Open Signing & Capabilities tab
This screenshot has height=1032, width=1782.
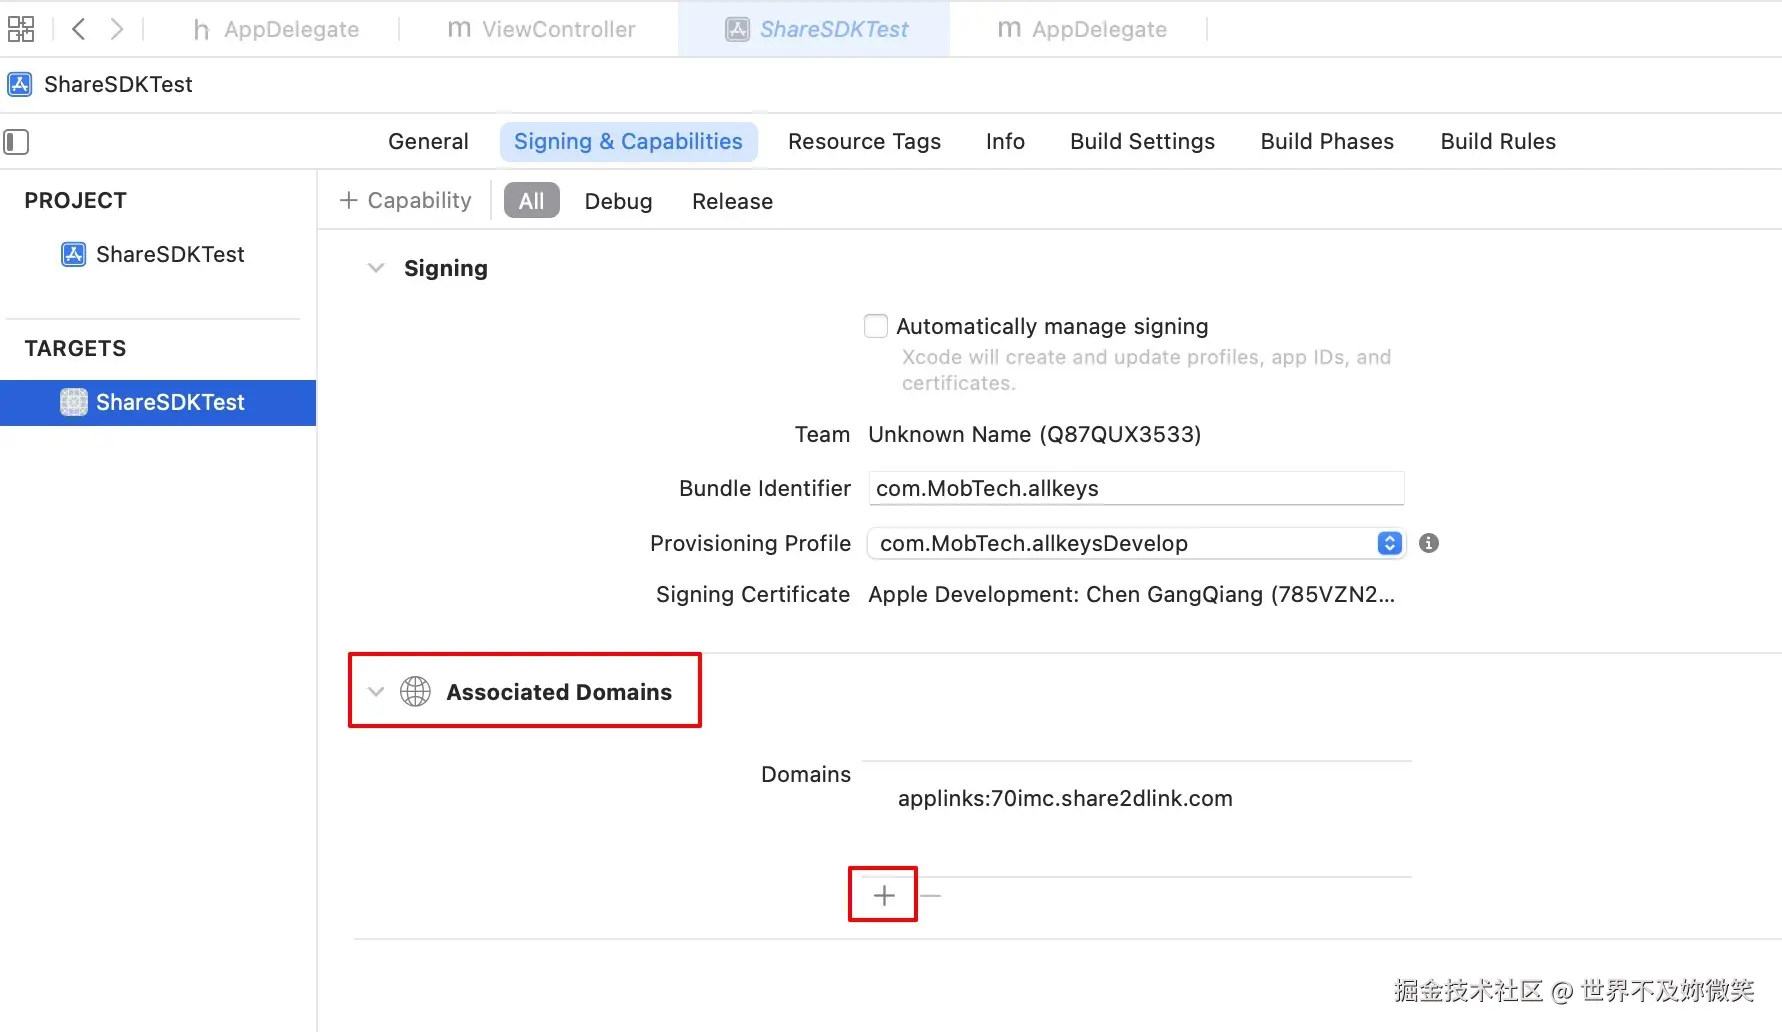pos(628,142)
